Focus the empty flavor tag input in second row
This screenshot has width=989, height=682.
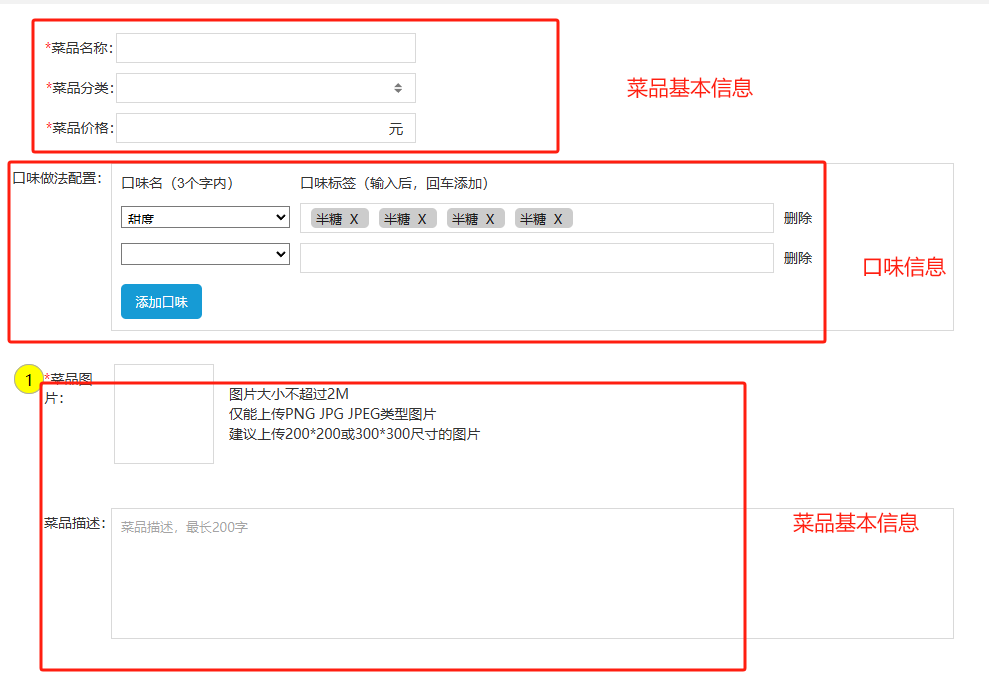(x=536, y=258)
